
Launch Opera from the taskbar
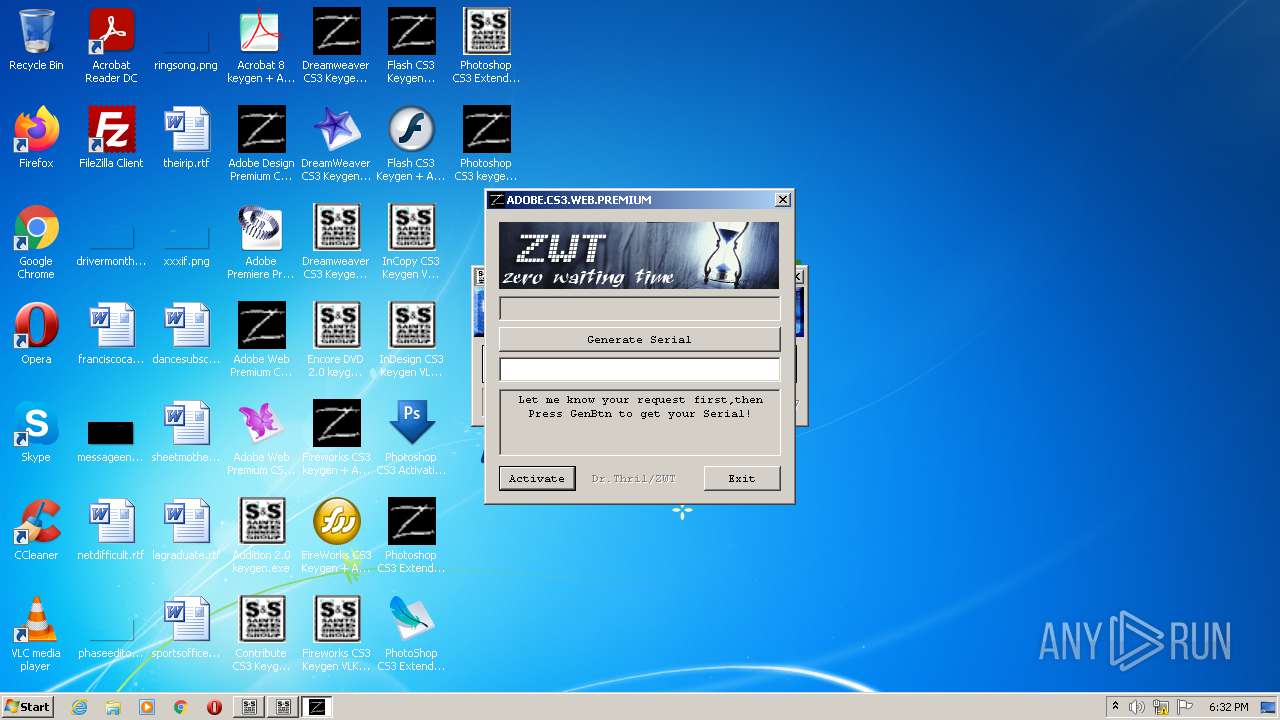coord(214,707)
